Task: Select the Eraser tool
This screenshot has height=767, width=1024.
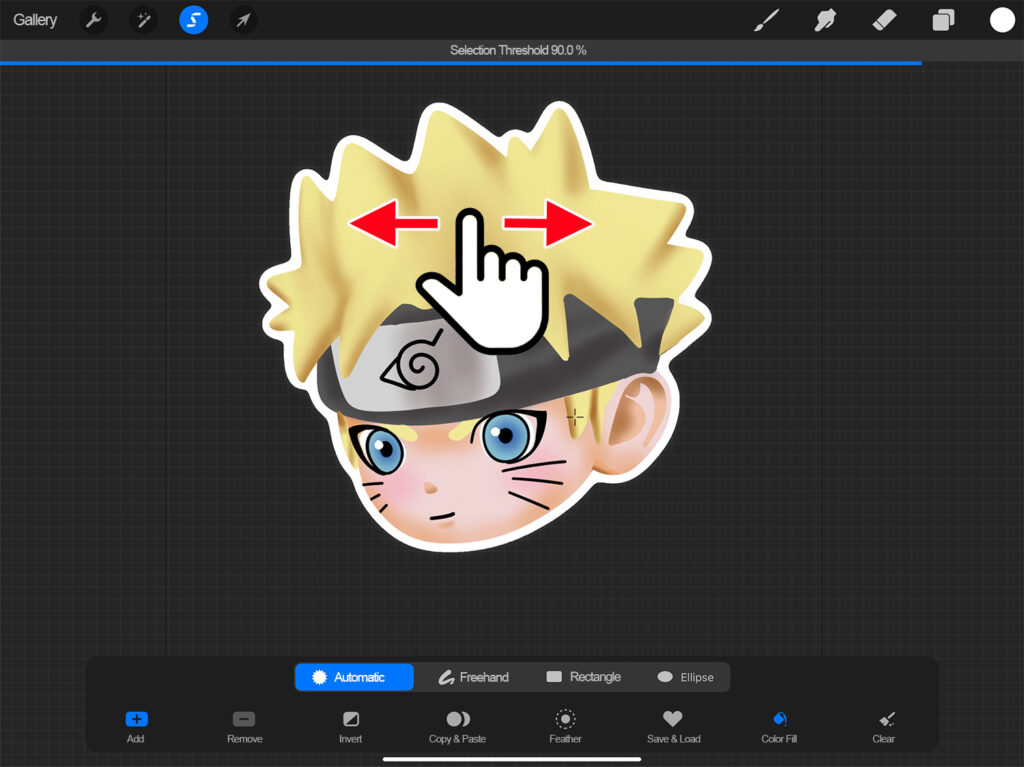Action: [x=884, y=20]
